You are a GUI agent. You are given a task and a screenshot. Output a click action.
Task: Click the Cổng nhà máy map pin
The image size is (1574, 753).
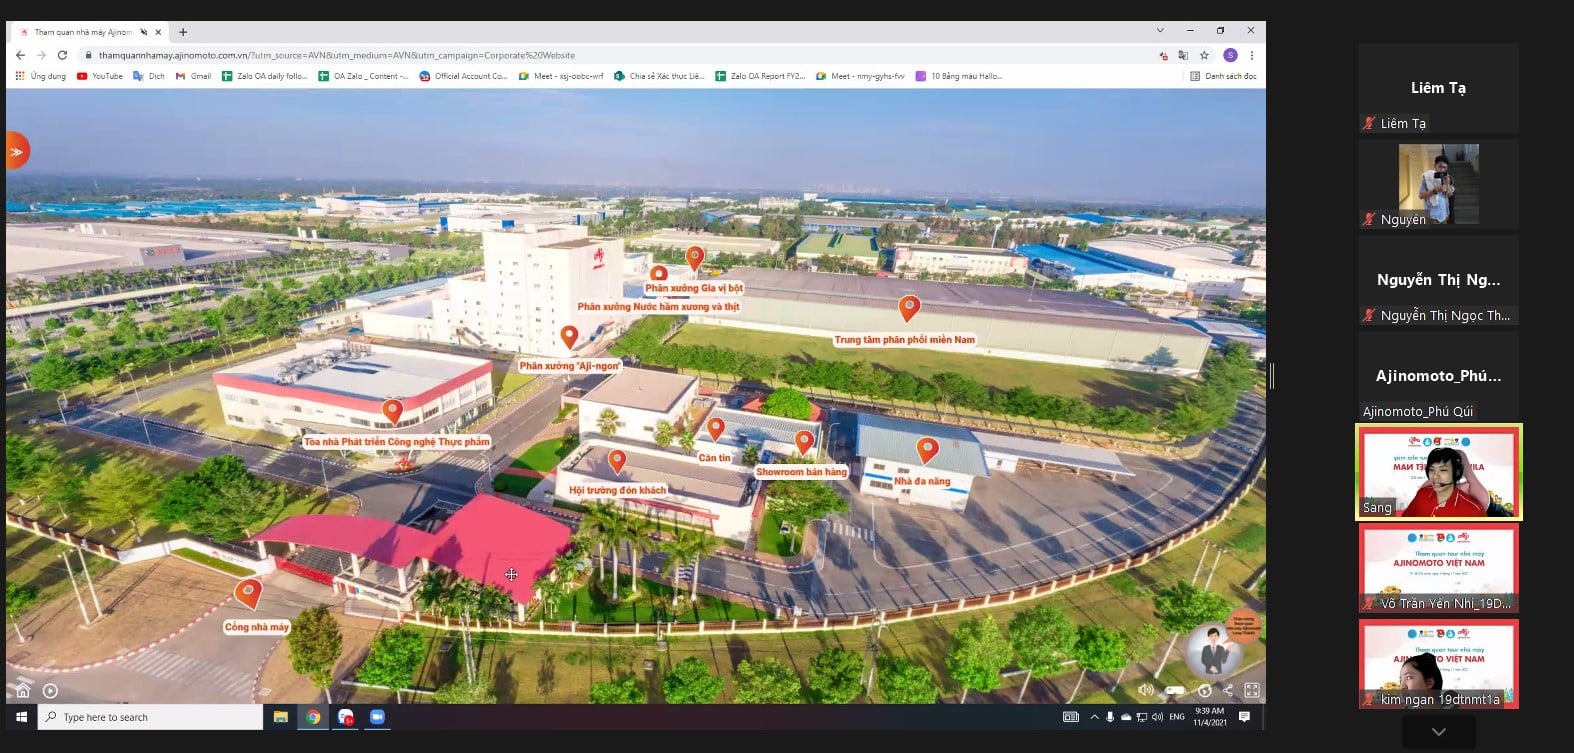[248, 592]
